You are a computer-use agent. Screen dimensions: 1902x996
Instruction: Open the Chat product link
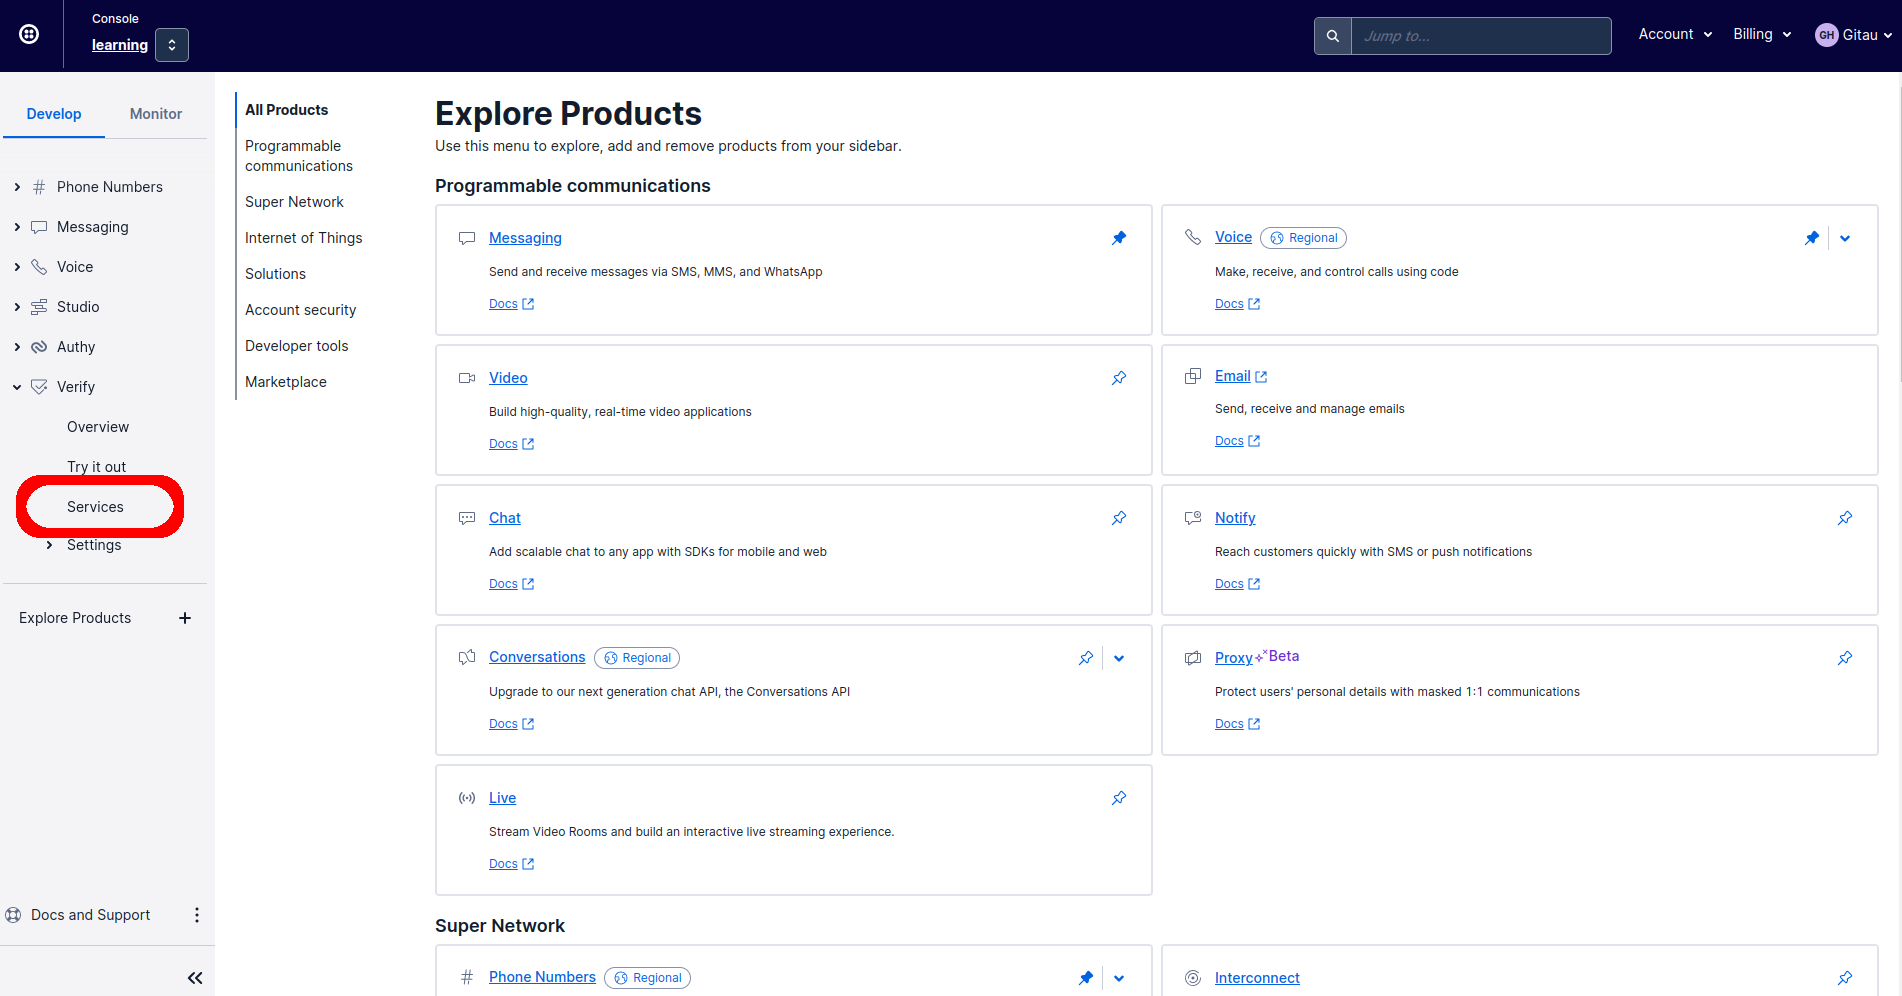505,518
